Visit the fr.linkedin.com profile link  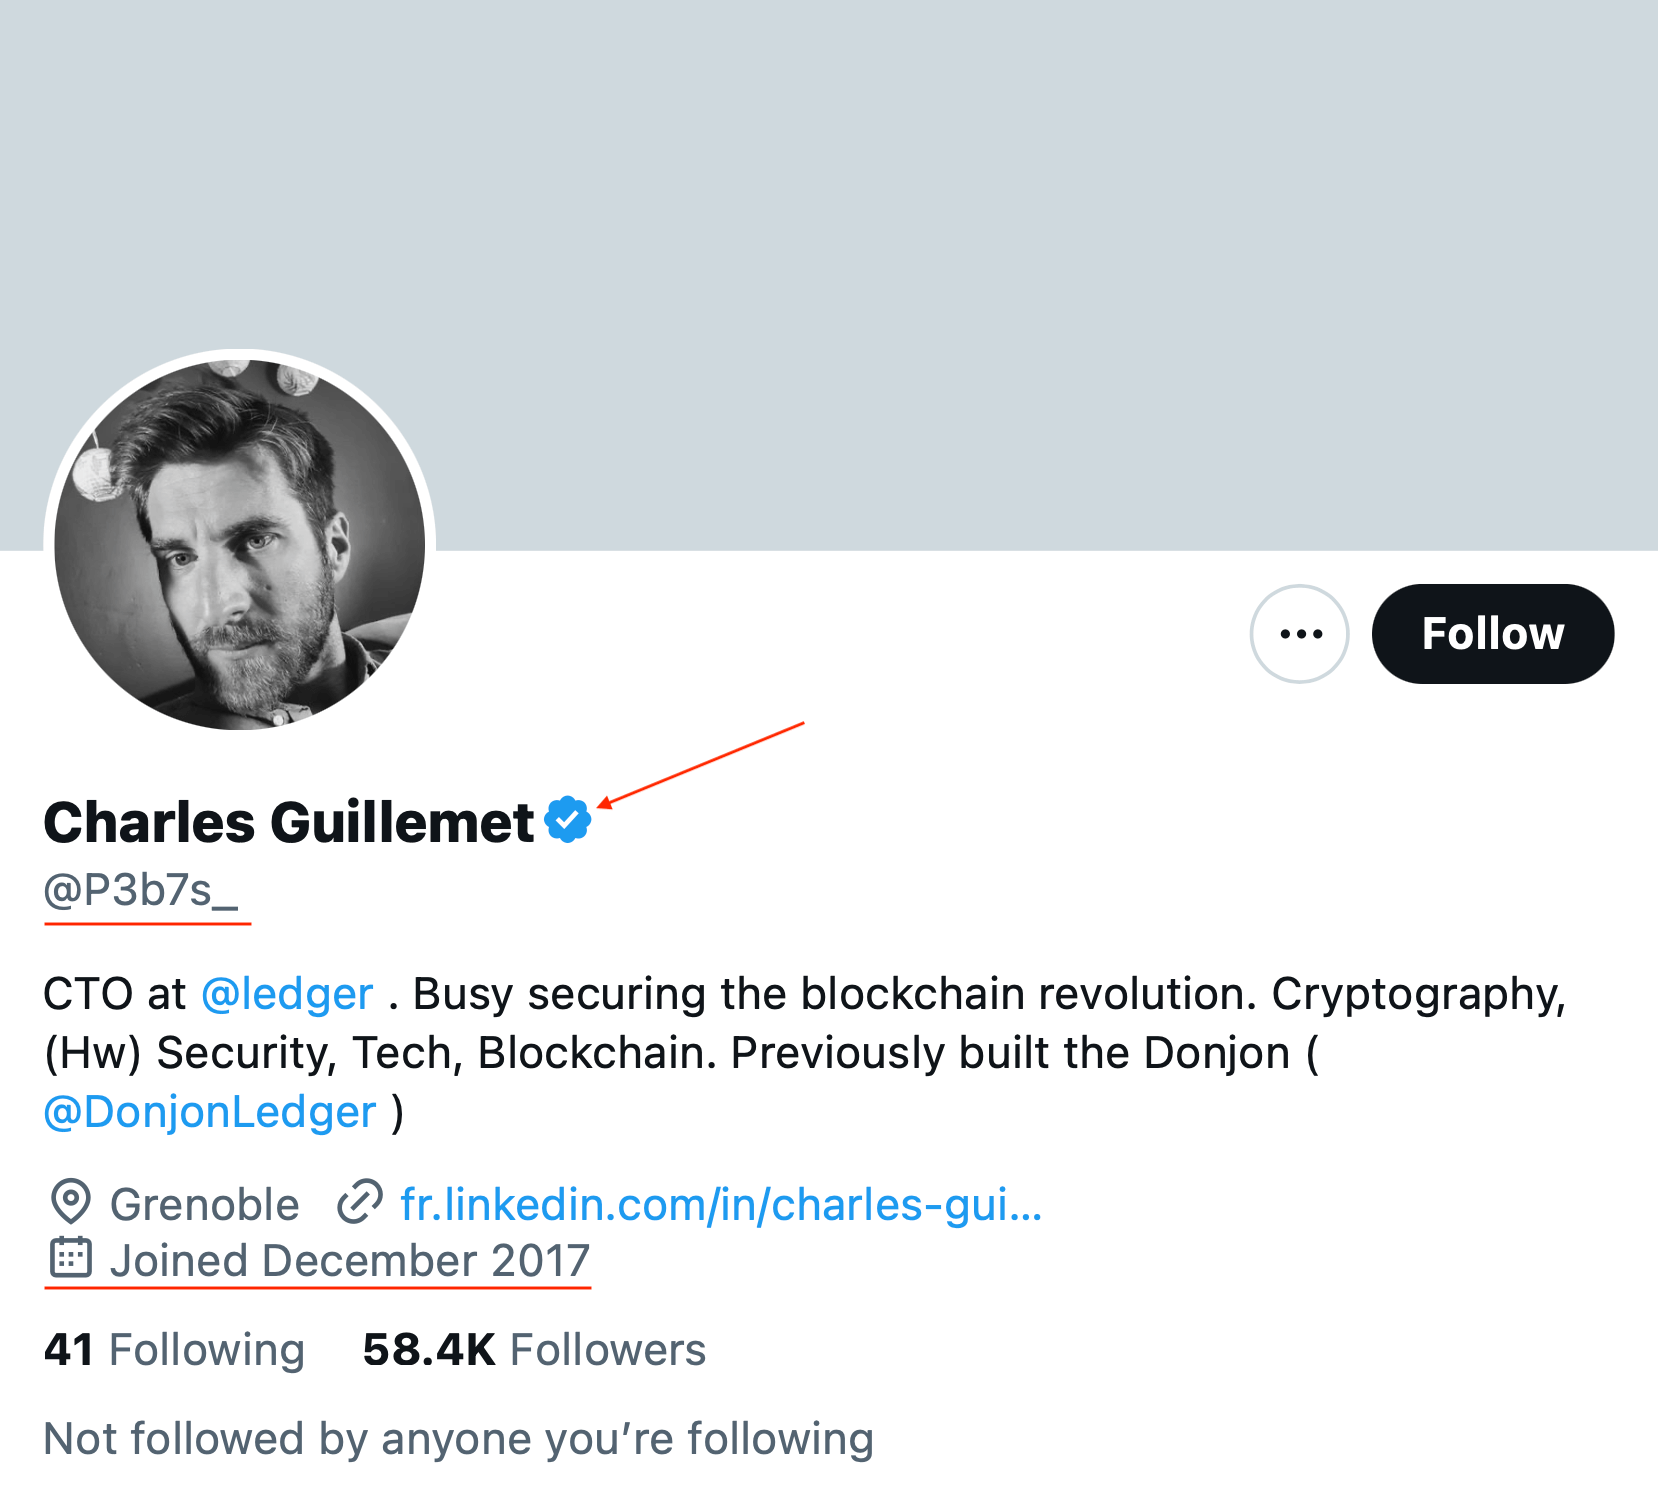pyautogui.click(x=720, y=1204)
